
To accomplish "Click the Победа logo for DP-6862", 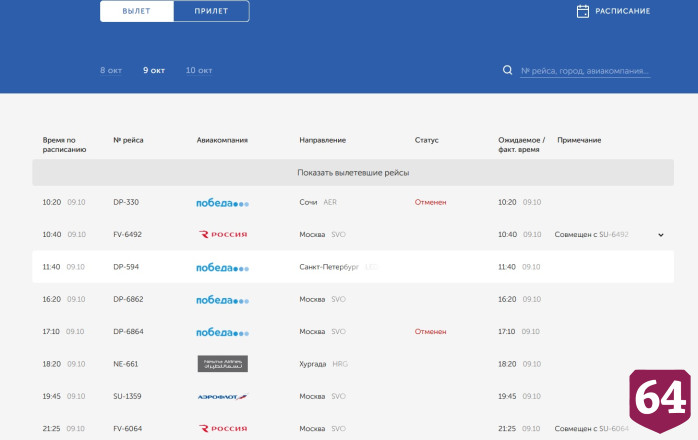I will click(222, 300).
